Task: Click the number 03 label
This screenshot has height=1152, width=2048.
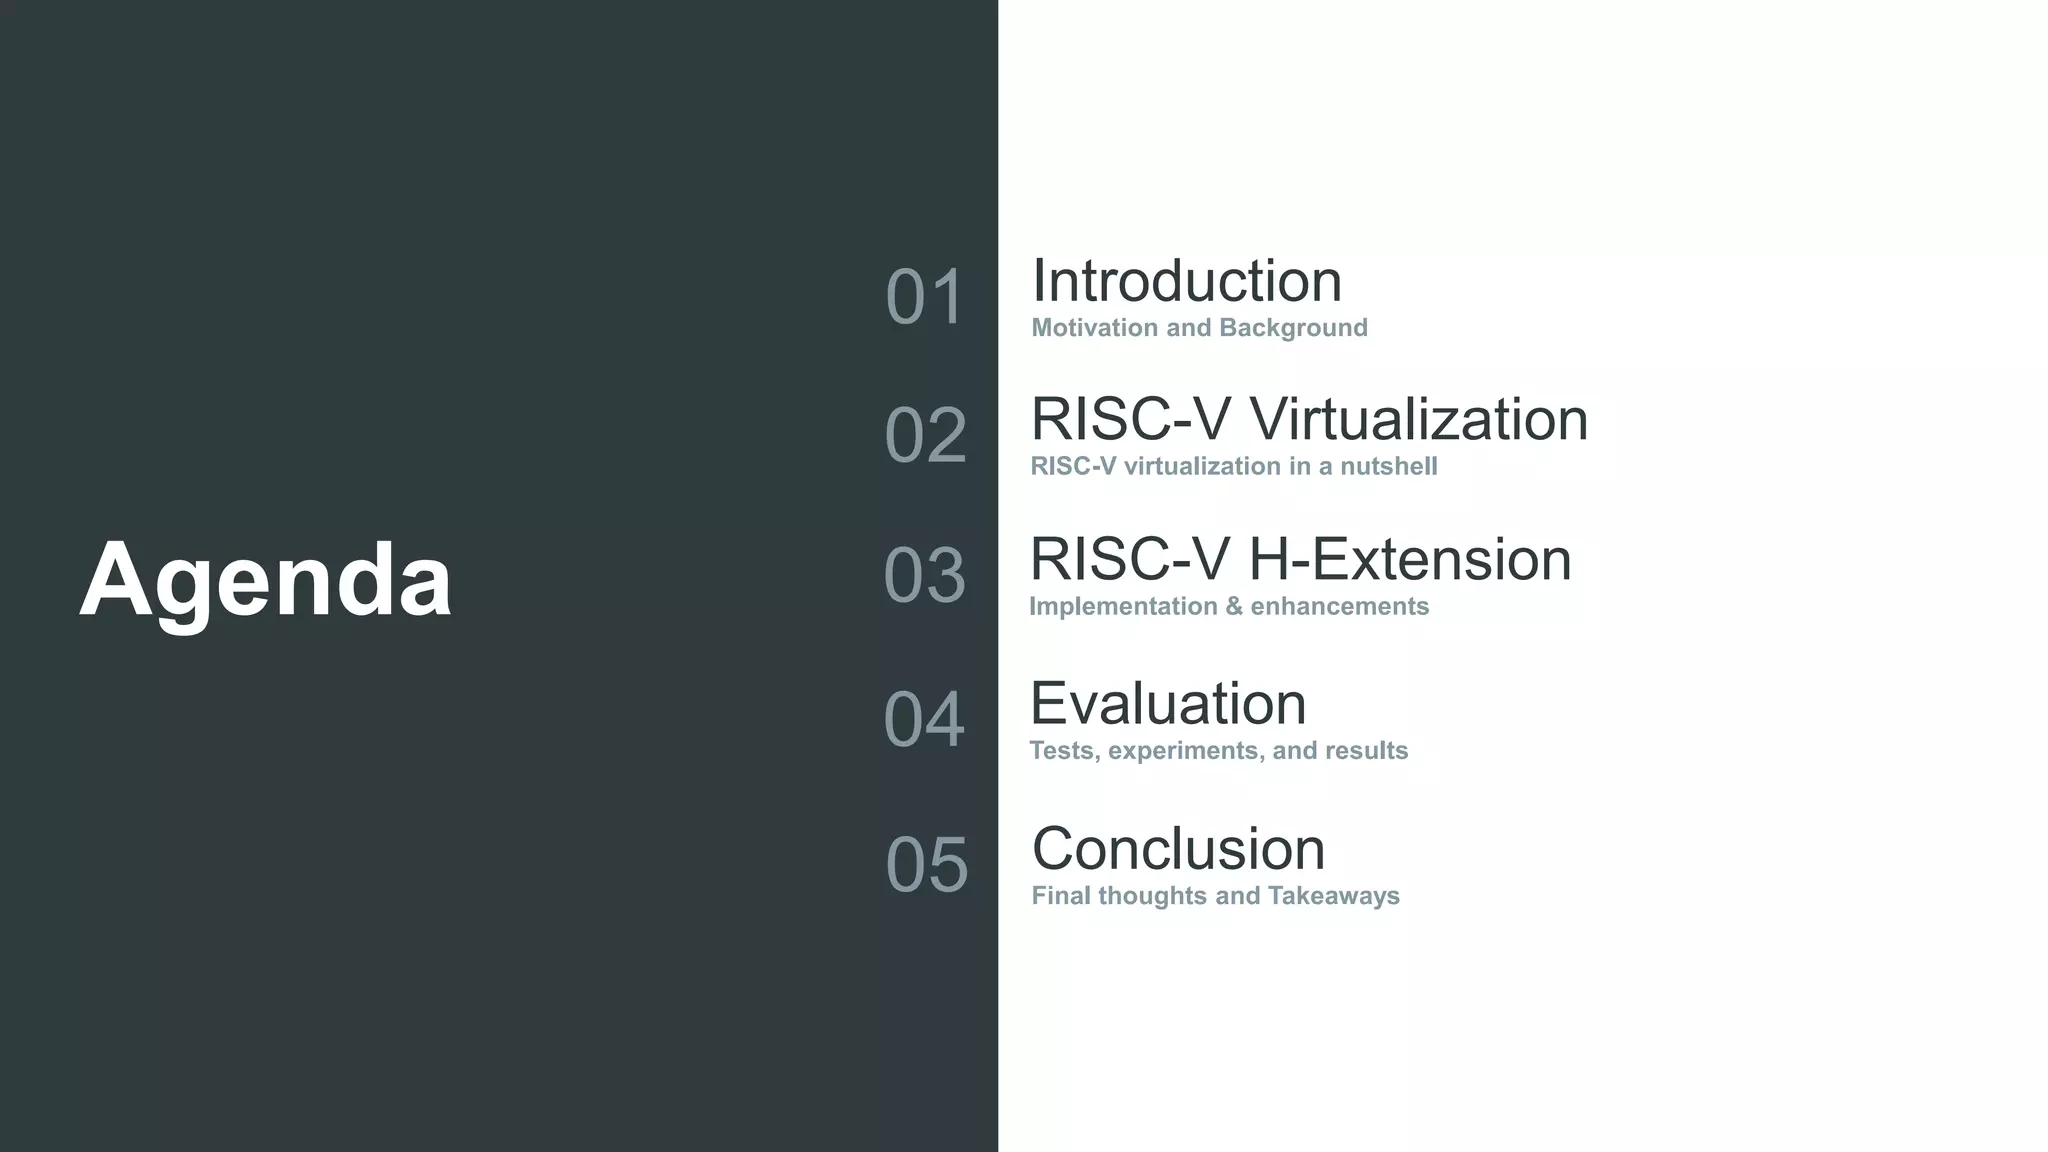Action: coord(924,576)
